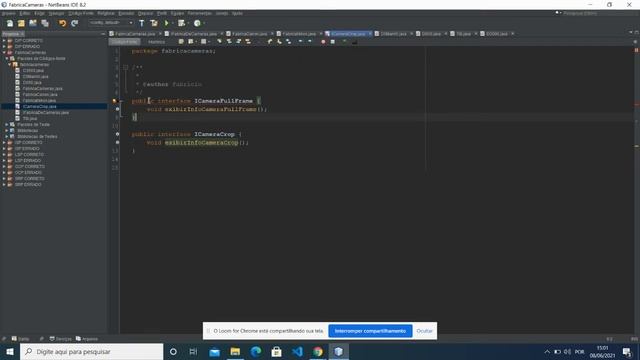Toggle bookmark on the current line
The width and height of the screenshot is (640, 360).
289,42
